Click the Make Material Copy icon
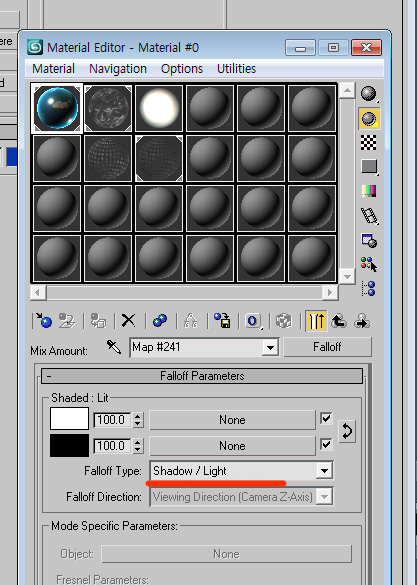417x585 pixels. (x=160, y=321)
